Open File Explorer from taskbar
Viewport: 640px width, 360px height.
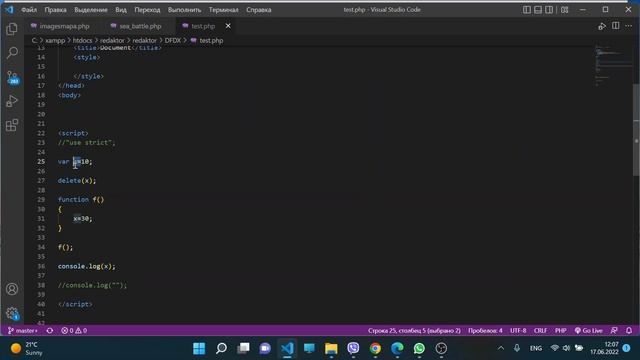click(331, 348)
